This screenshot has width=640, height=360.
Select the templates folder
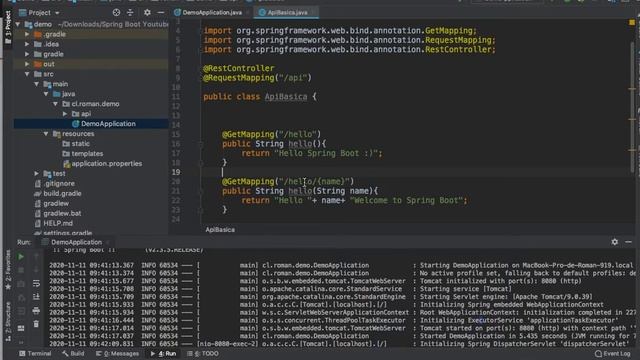[82, 153]
